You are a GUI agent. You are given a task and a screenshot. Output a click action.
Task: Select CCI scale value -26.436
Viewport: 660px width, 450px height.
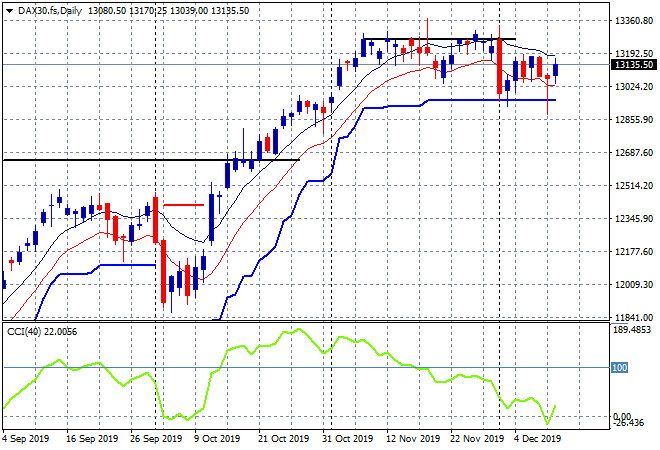[628, 423]
